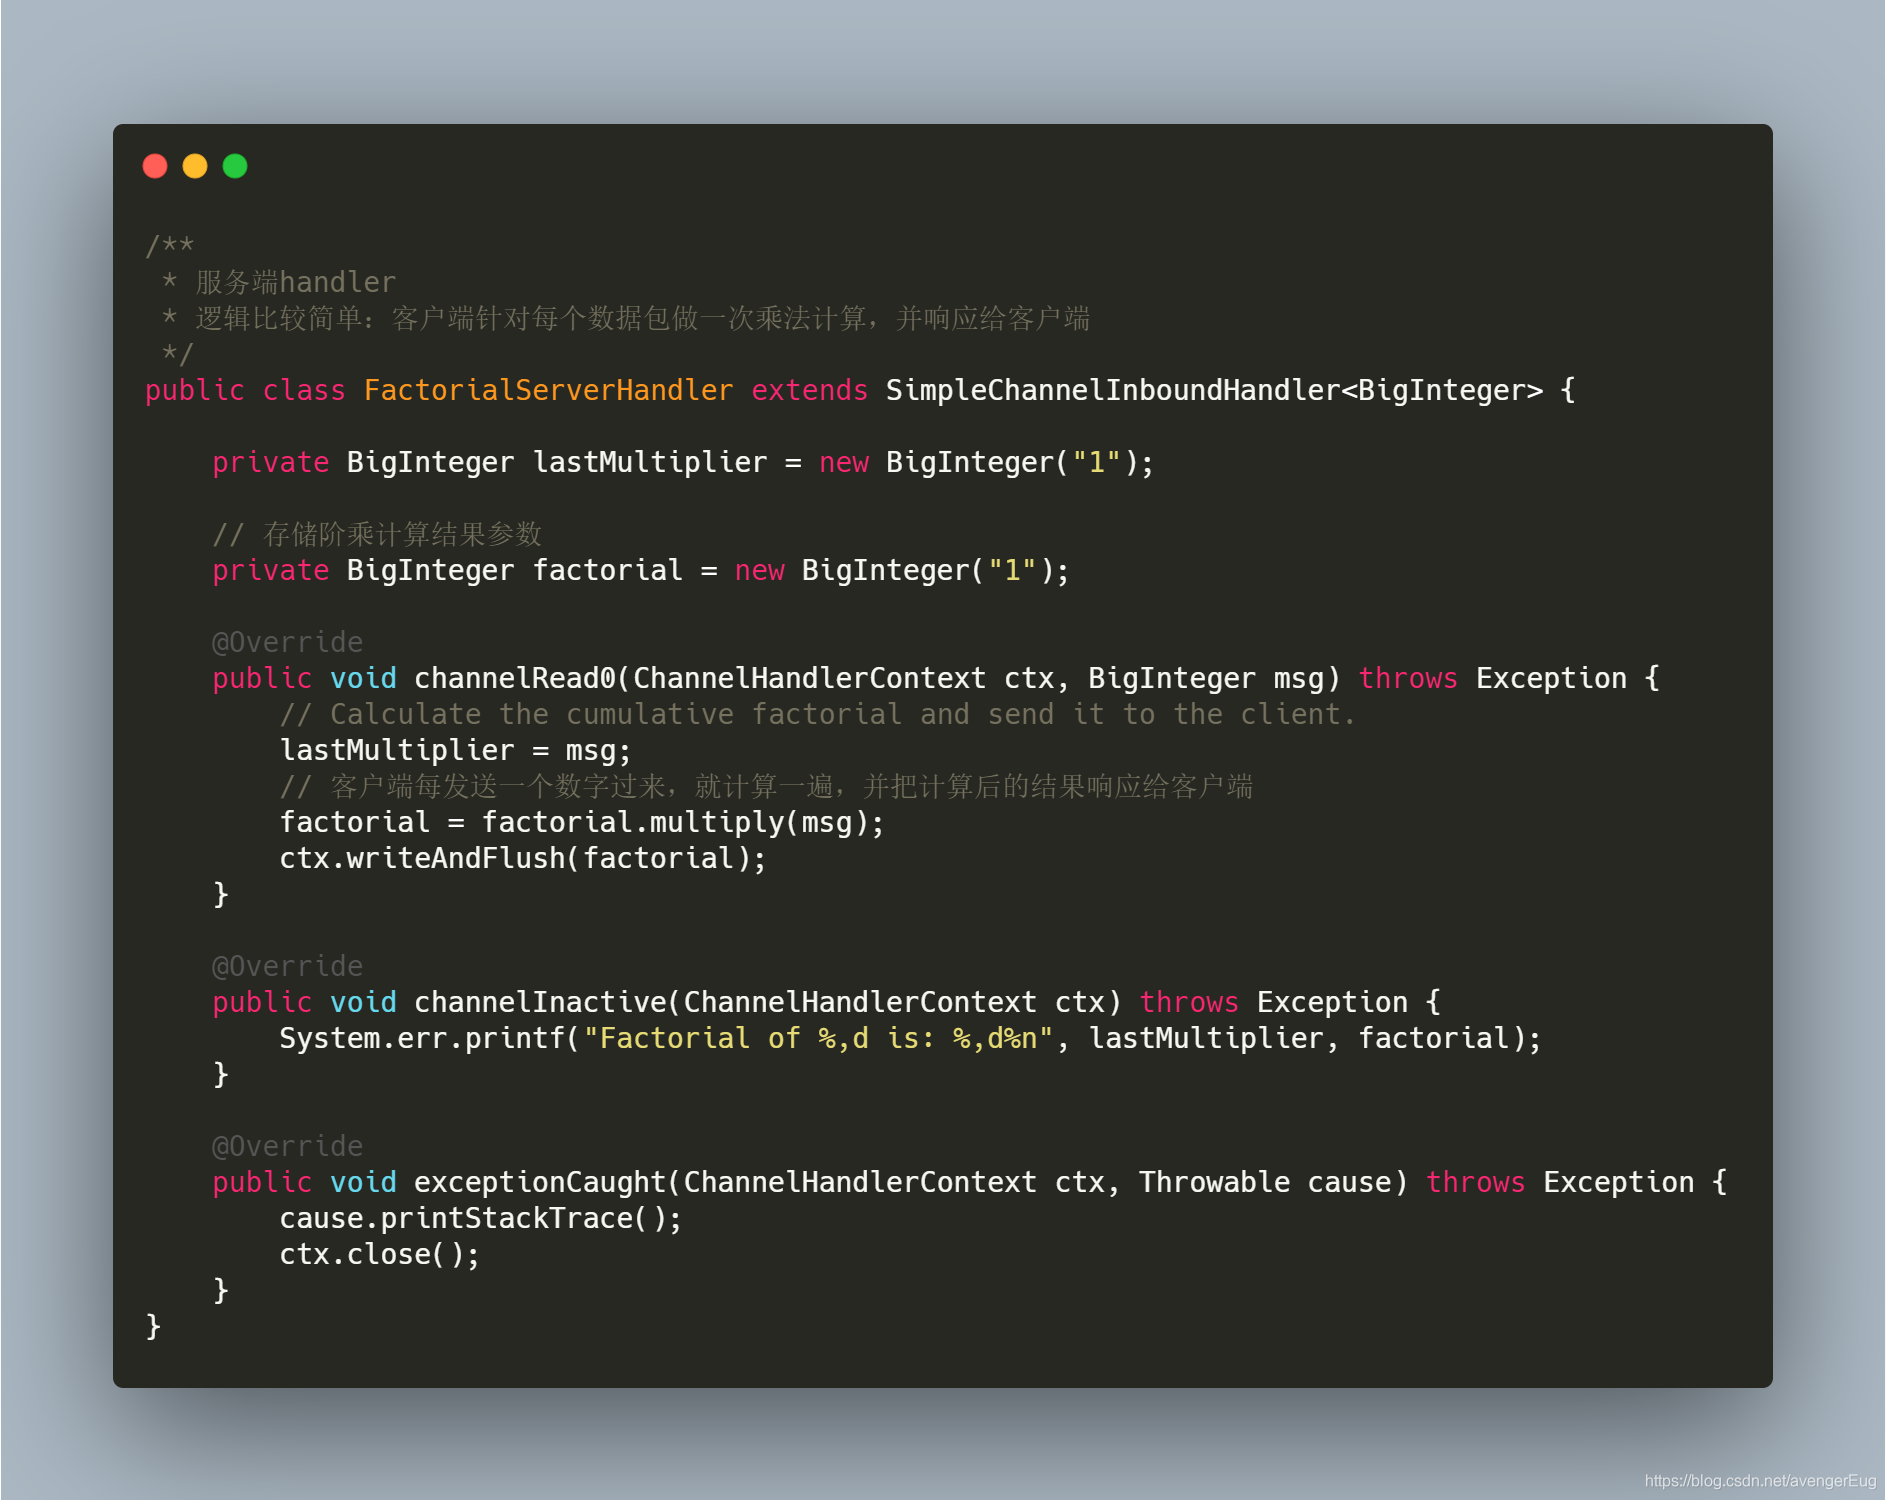
Task: Click the 'cause.printStackTrace();' line
Action: pyautogui.click(x=481, y=1218)
